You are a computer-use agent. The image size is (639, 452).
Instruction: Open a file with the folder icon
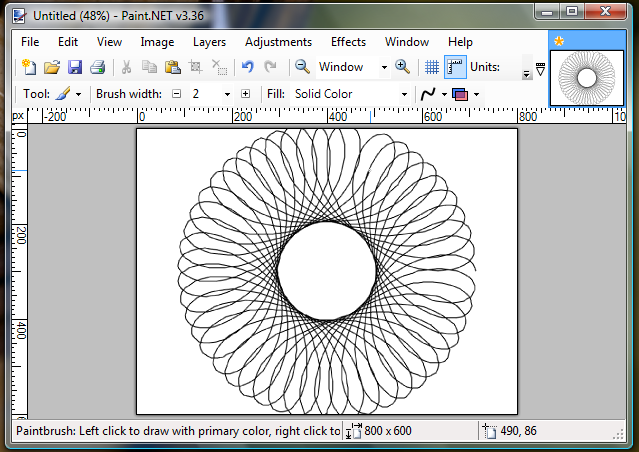tap(52, 67)
